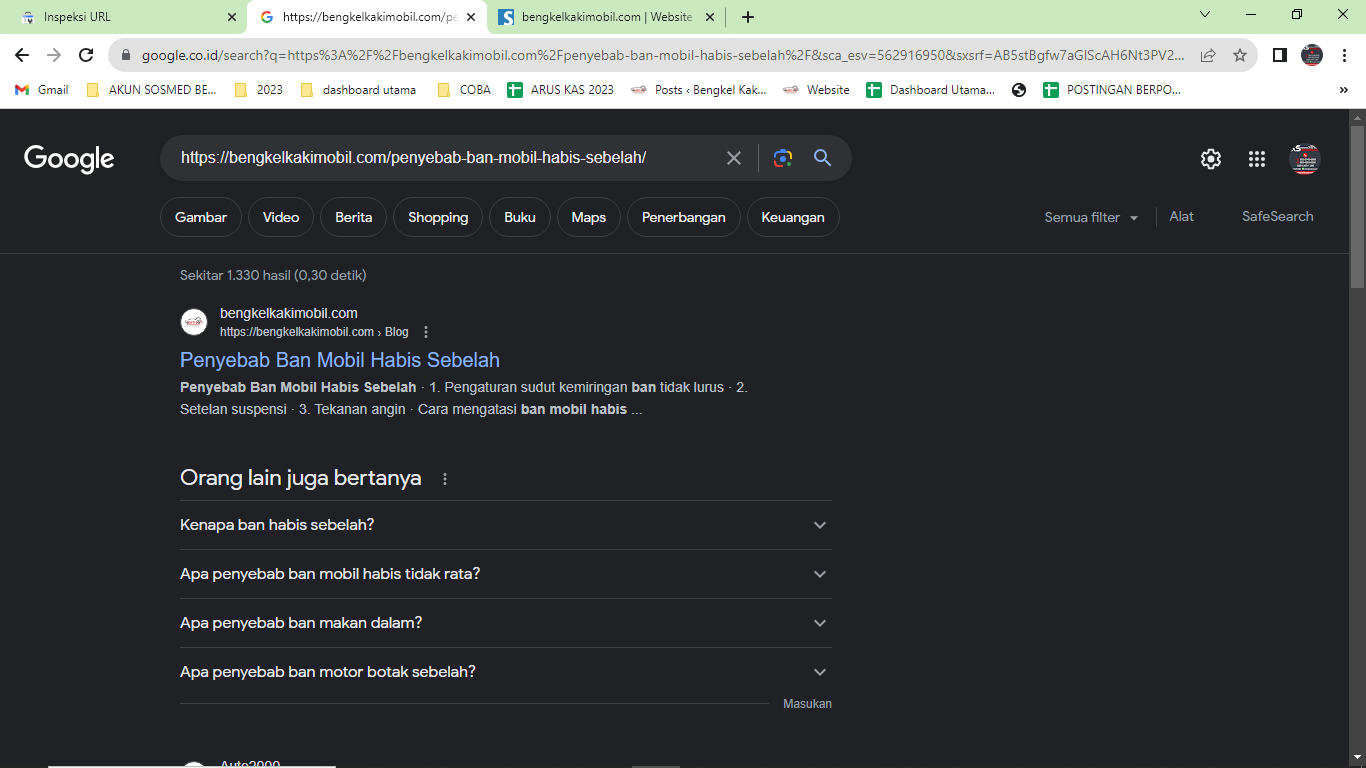Filter results by Keuangan
Viewport: 1366px width, 768px height.
point(793,217)
